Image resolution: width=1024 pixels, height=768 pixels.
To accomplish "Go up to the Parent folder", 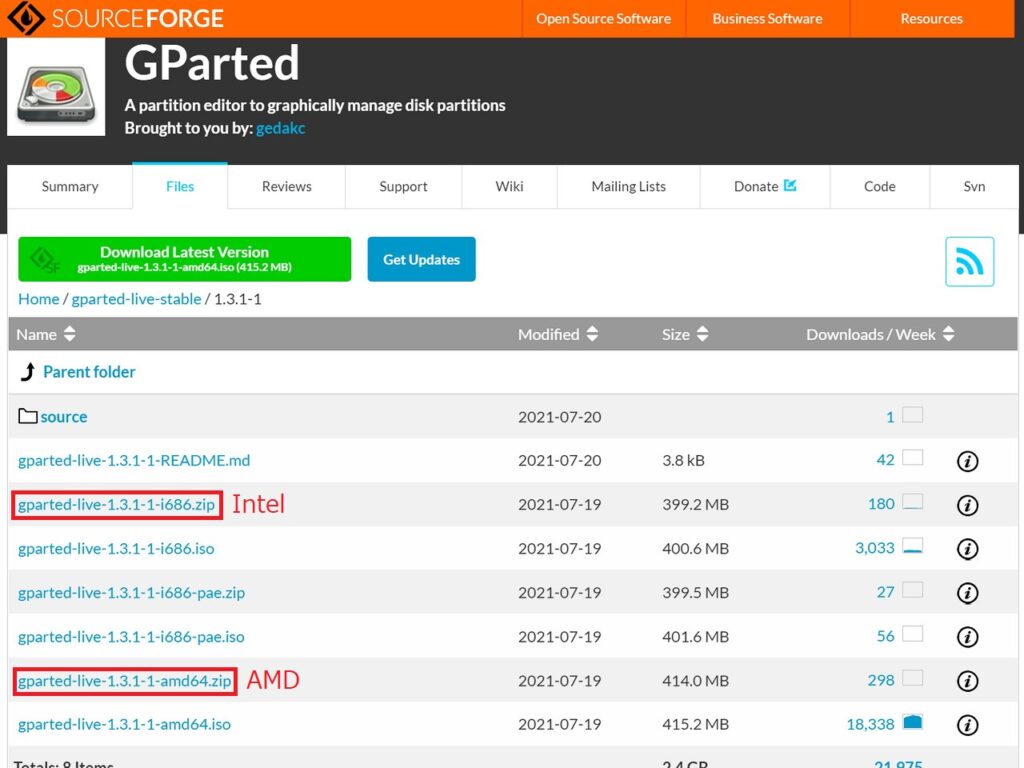I will 89,372.
